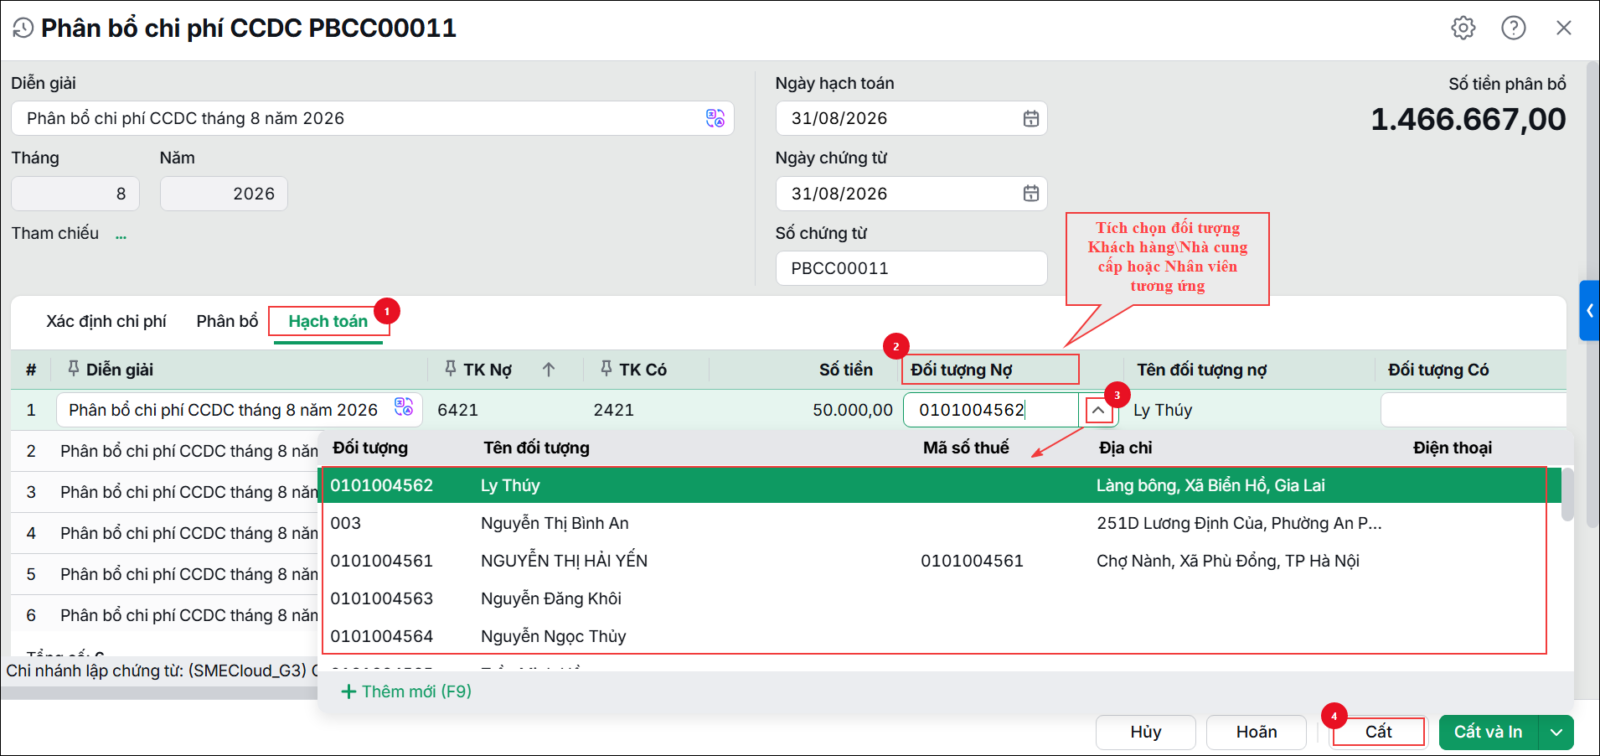Open the help question mark icon
This screenshot has width=1600, height=756.
1513,28
